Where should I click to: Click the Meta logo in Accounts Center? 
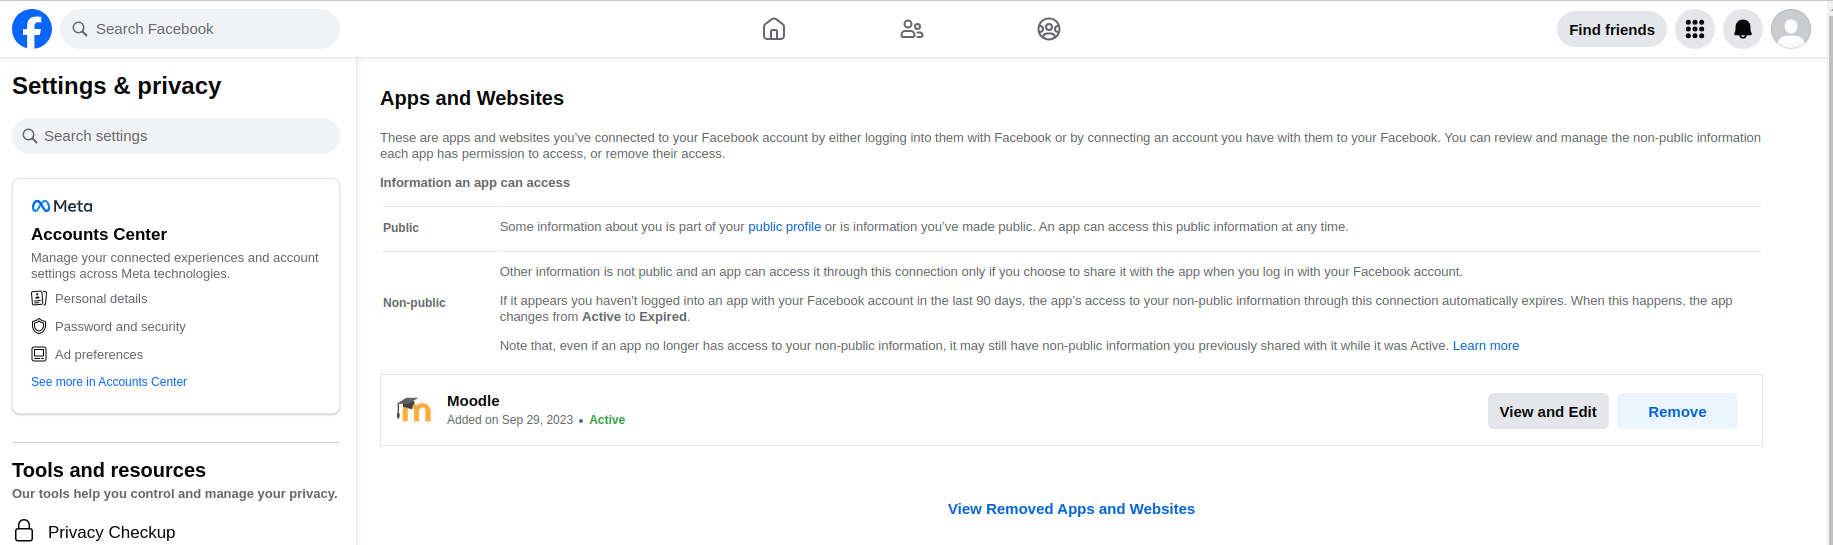click(62, 206)
